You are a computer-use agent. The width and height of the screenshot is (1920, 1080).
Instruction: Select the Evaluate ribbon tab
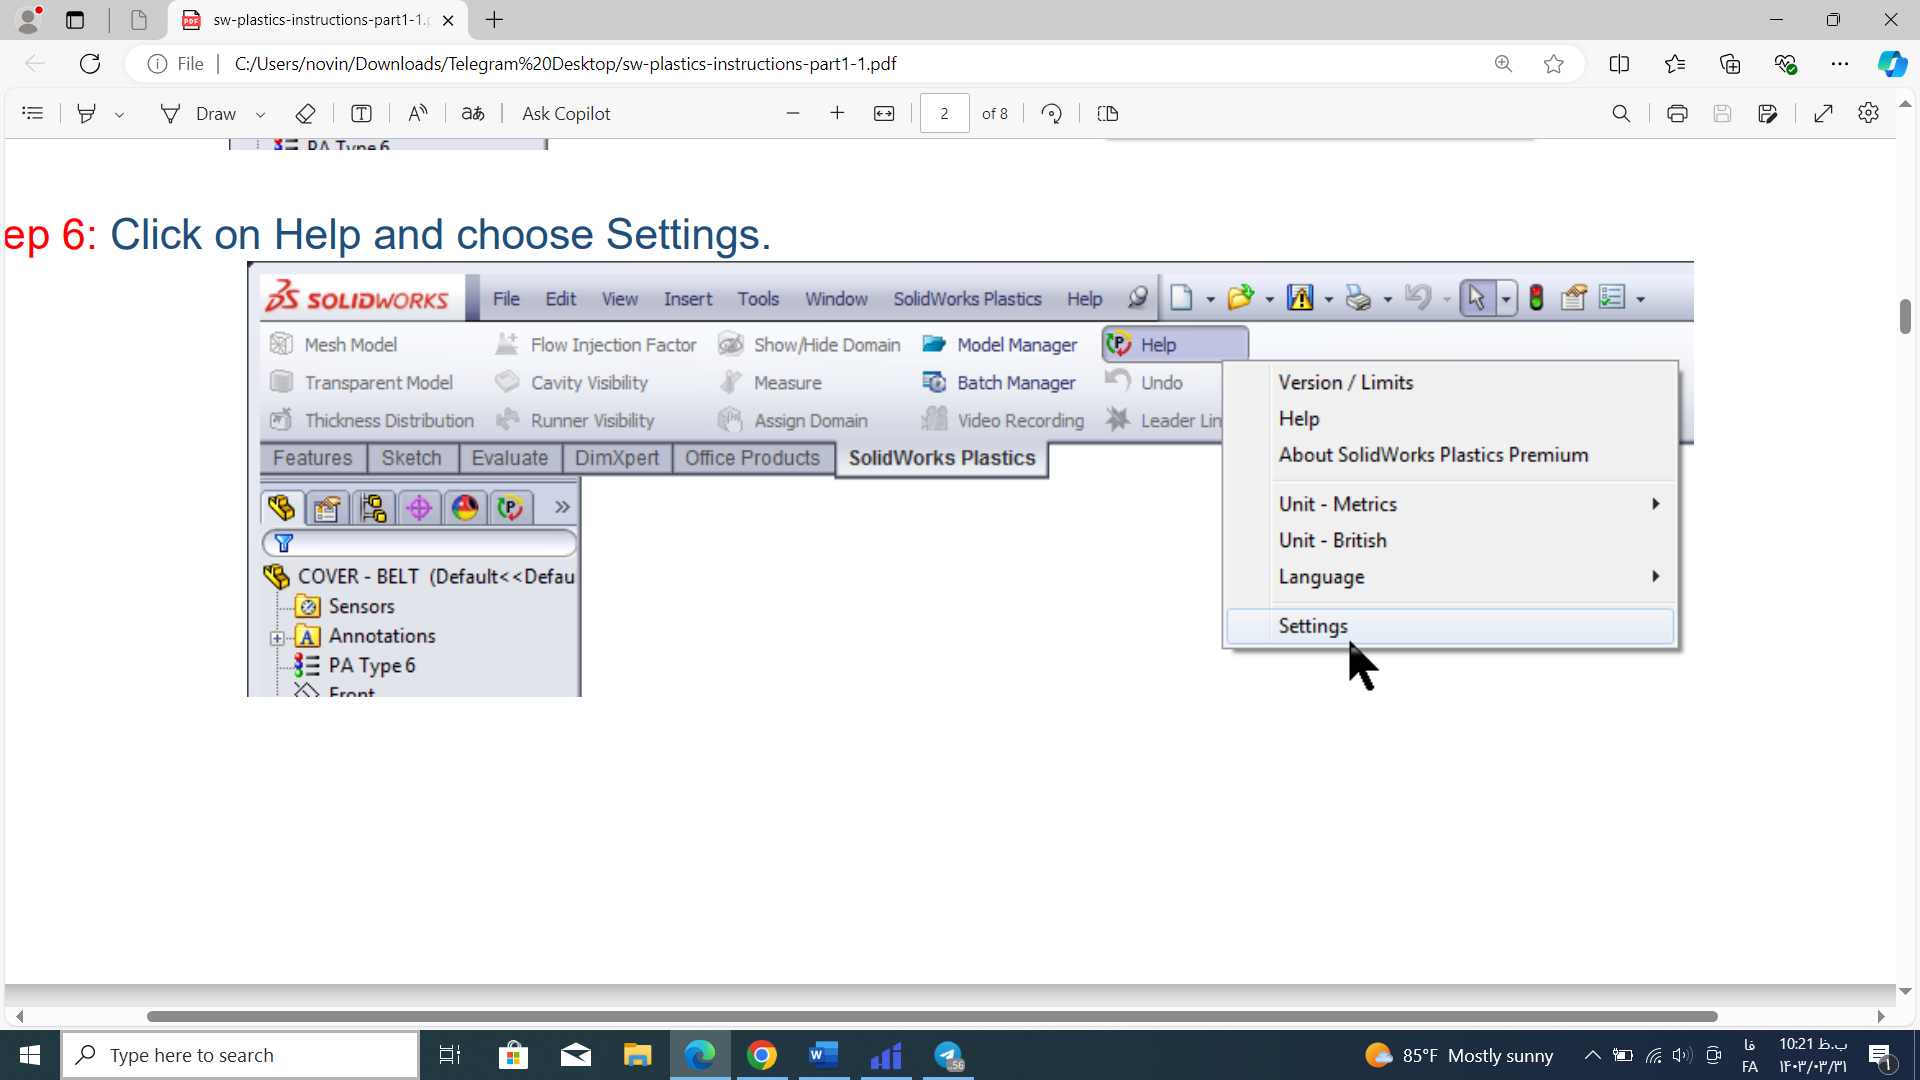point(509,458)
